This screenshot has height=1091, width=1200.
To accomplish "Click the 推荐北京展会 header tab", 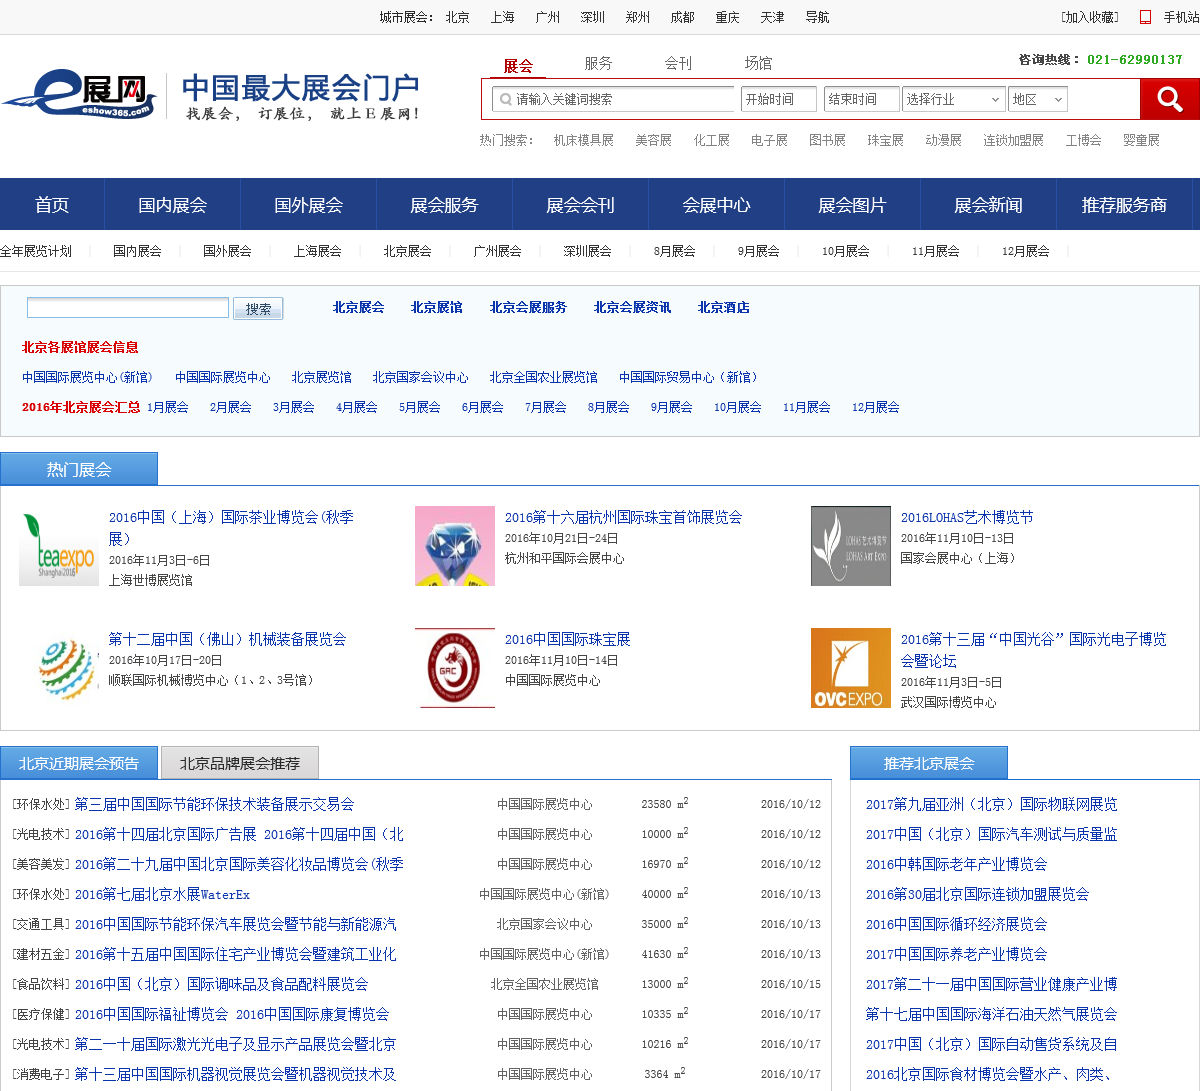I will (929, 763).
